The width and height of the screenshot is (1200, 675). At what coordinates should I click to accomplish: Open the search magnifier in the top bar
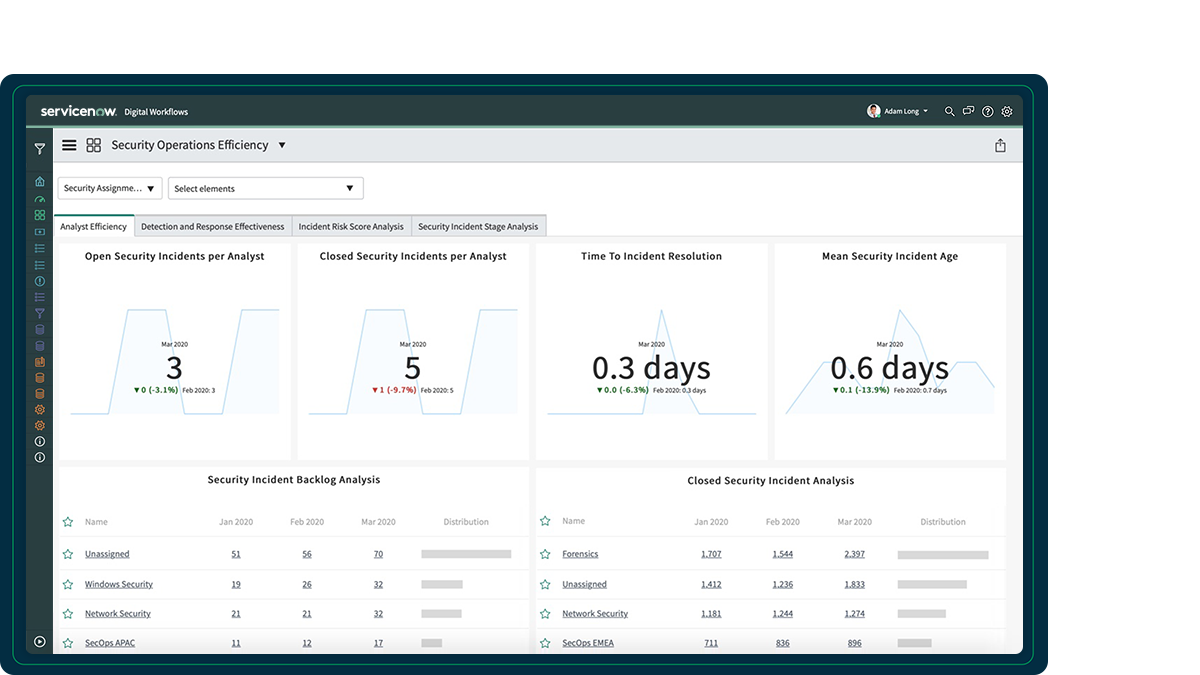[x=949, y=112]
